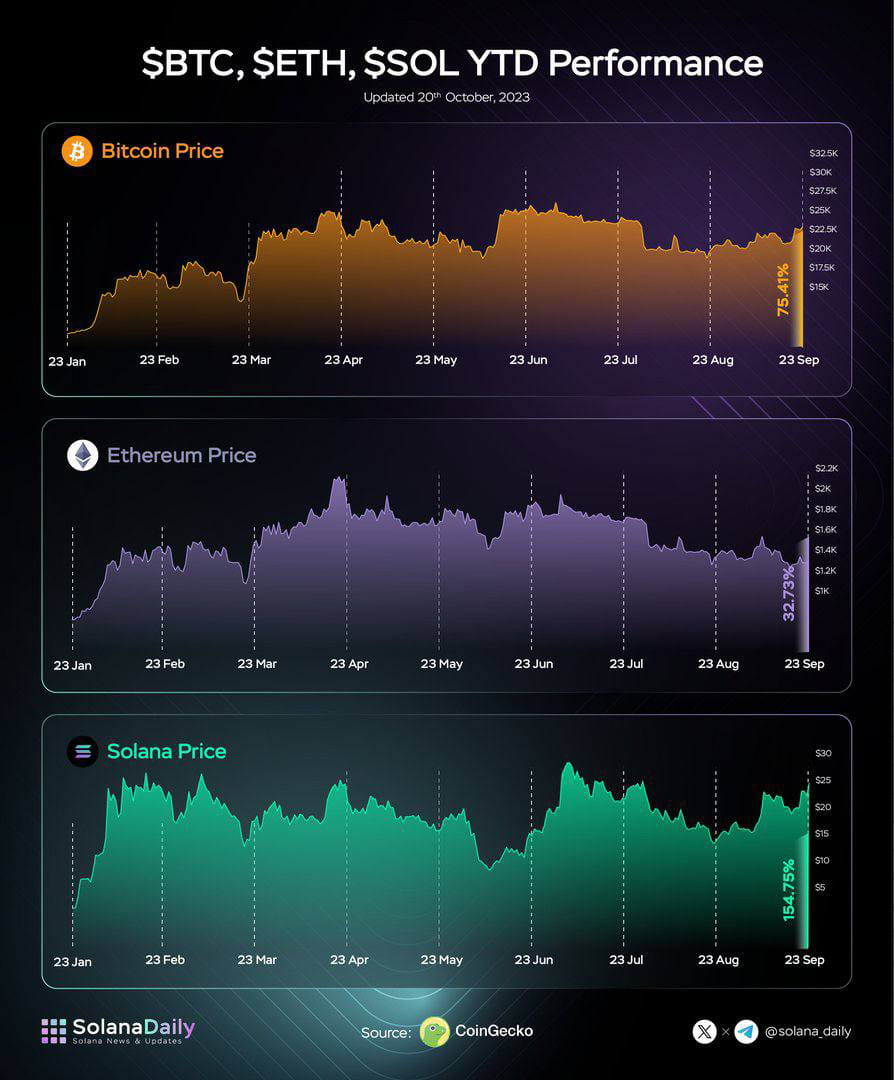Image resolution: width=894 pixels, height=1080 pixels.
Task: Click the 'SolanaDaily' brand name
Action: click(x=134, y=1027)
